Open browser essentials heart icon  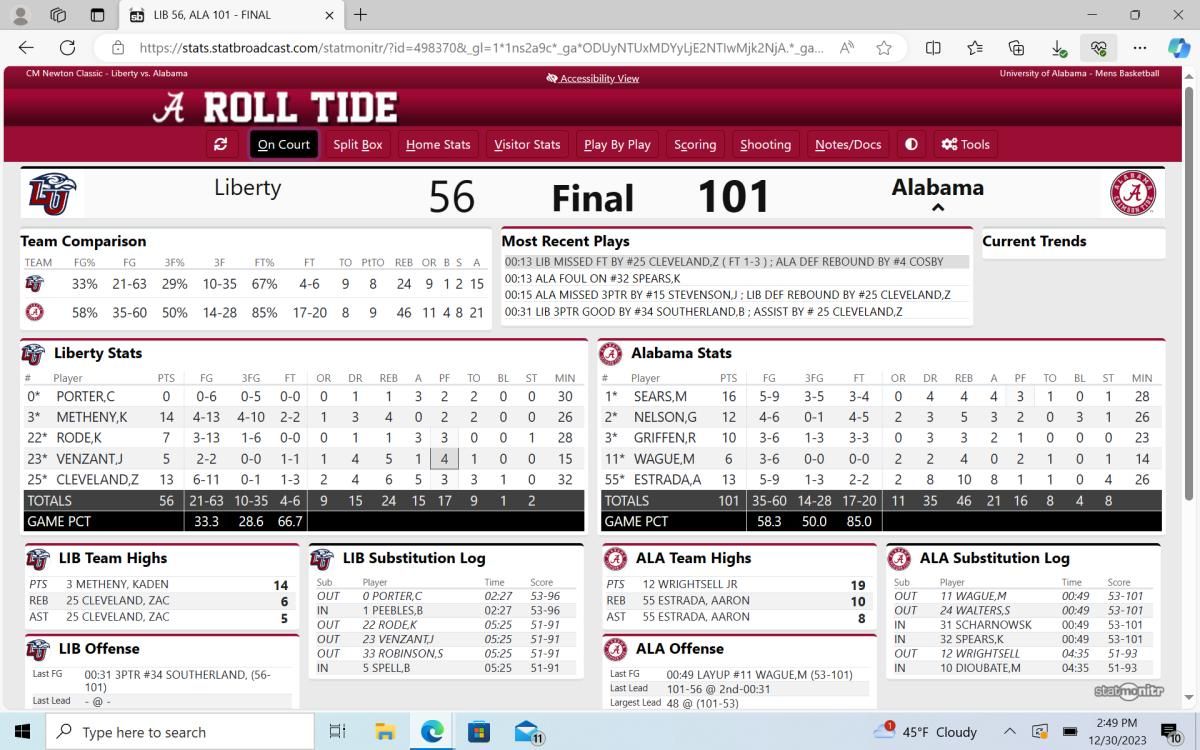(1099, 47)
